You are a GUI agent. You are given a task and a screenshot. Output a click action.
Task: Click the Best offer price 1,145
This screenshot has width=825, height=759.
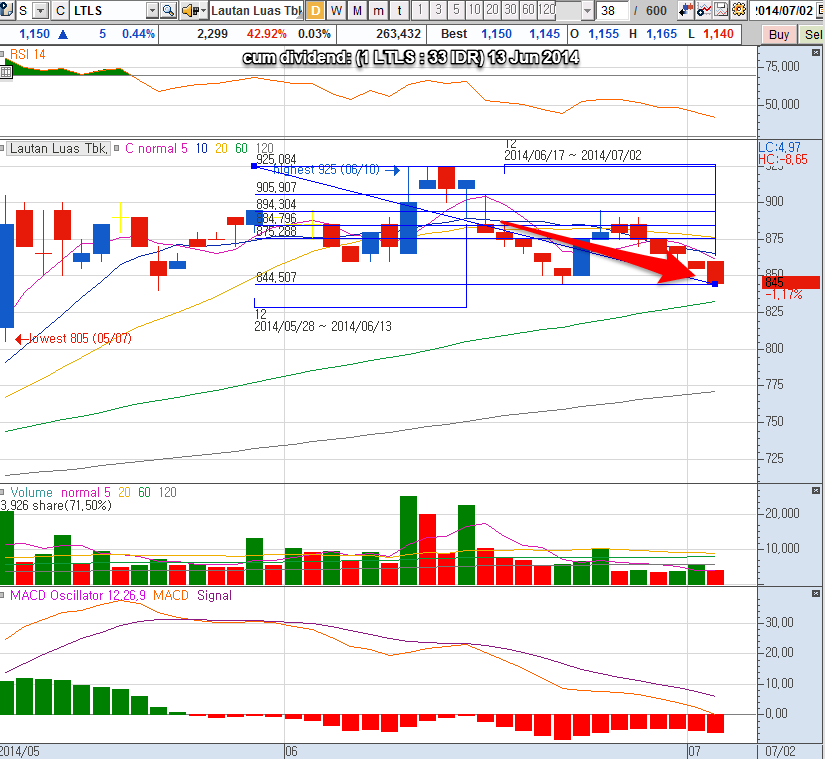(544, 34)
